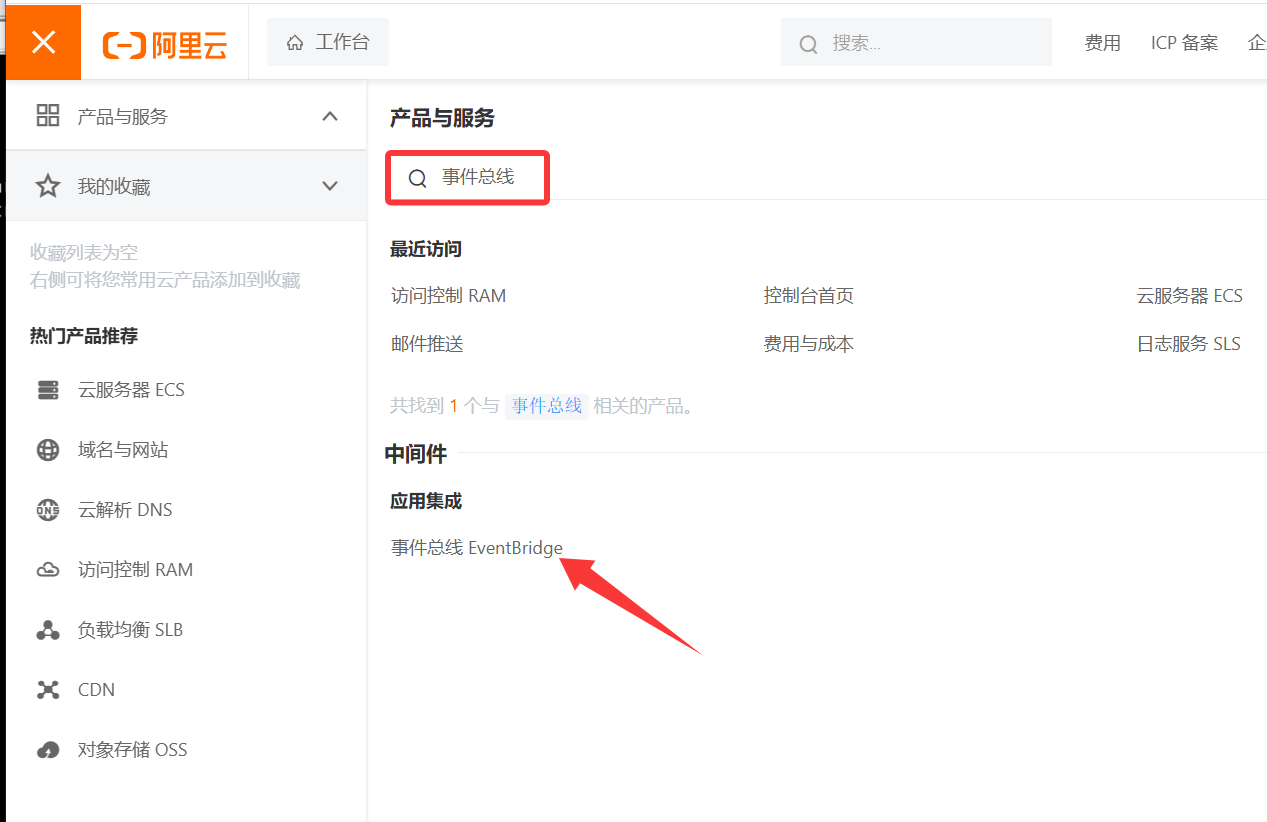Click the 对象存储 OSS icon
The image size is (1267, 822).
[48, 750]
